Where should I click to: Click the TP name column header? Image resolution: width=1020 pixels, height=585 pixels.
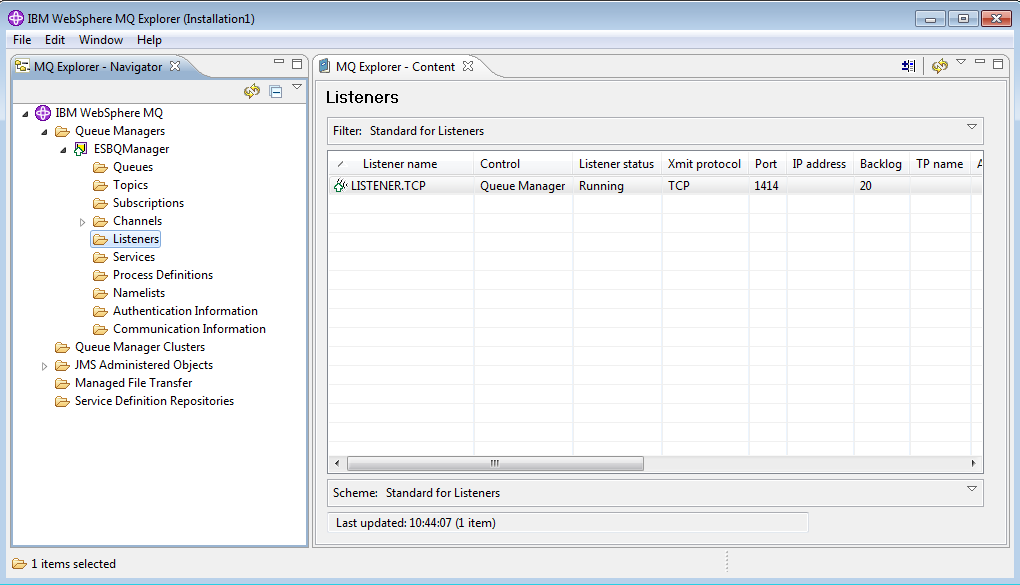pos(940,164)
